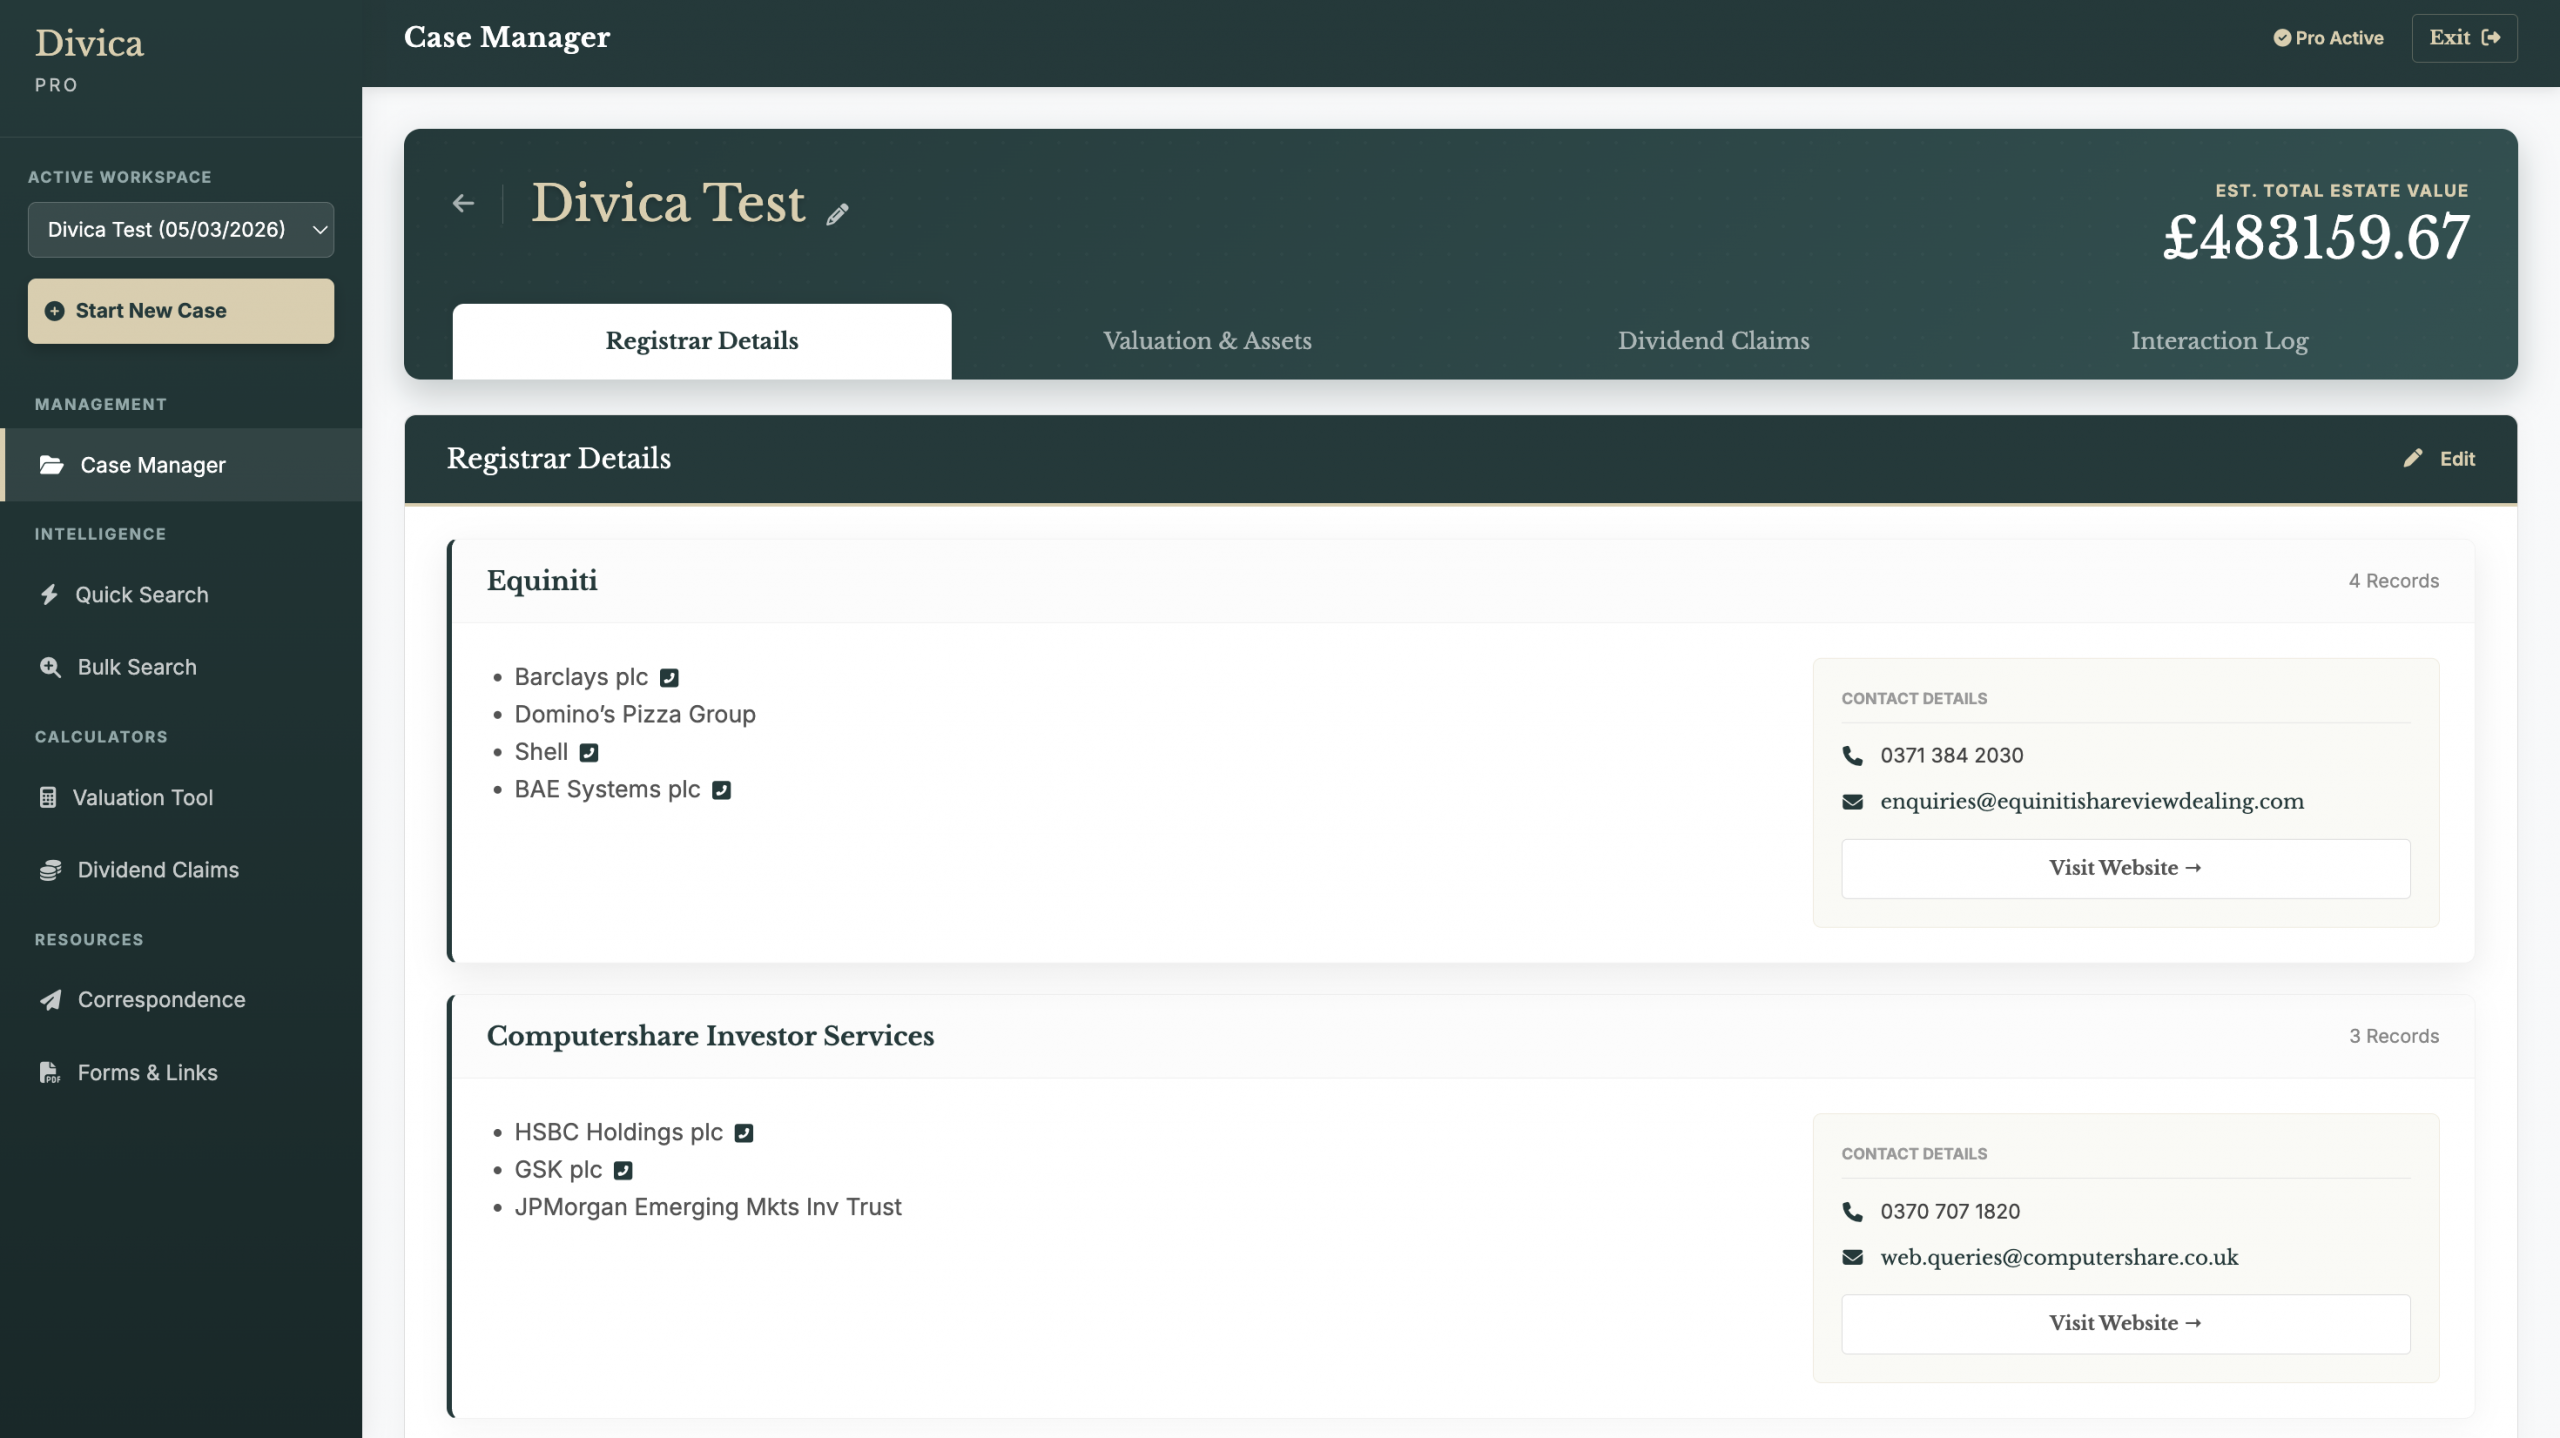Open Valuation Tool in the sidebar

click(181, 798)
